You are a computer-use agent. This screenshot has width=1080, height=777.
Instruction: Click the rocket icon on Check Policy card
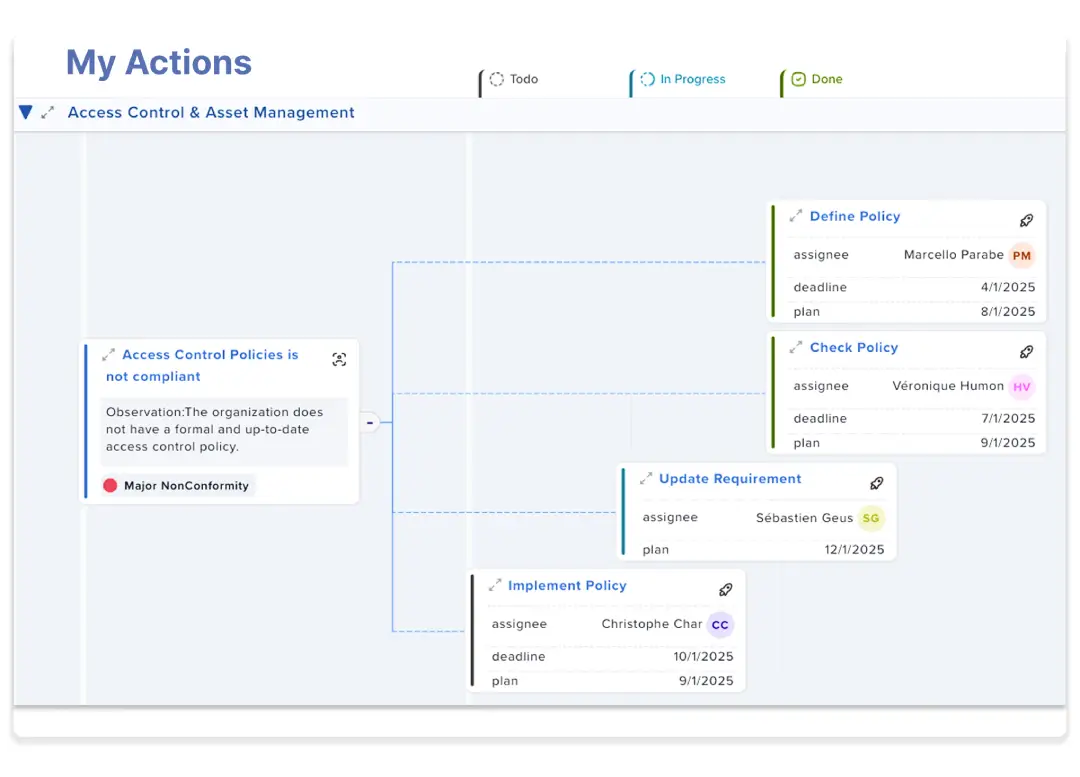coord(1026,352)
